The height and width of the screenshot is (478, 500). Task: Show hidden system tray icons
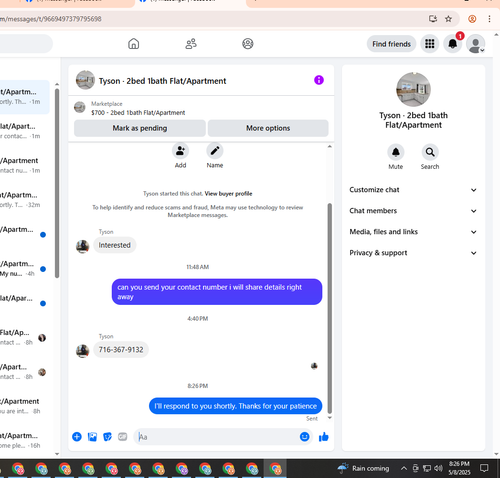click(x=404, y=468)
